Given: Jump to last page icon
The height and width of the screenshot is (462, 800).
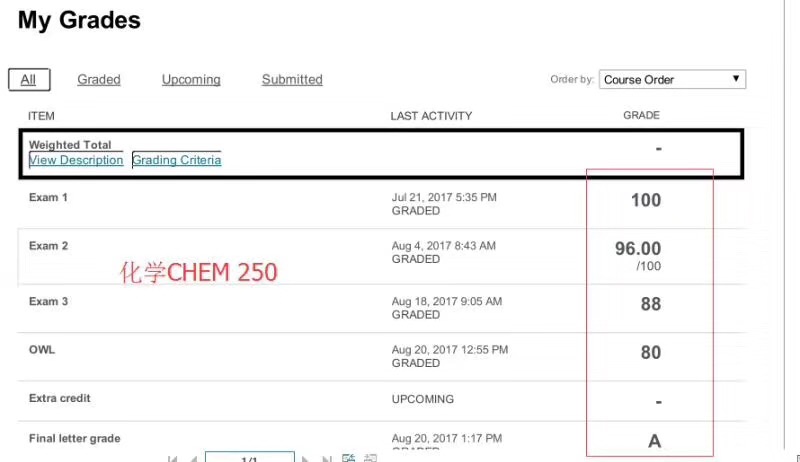Looking at the screenshot, I should click(x=327, y=458).
